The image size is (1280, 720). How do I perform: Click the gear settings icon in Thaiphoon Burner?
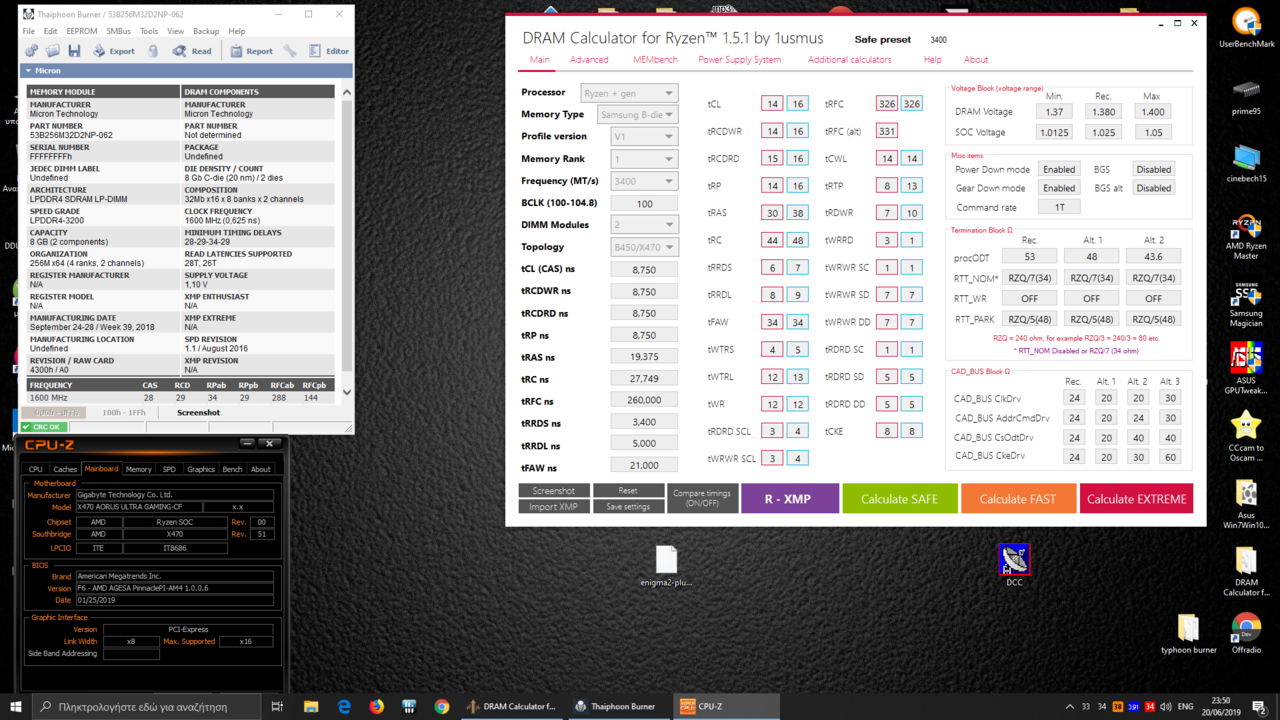pos(32,51)
